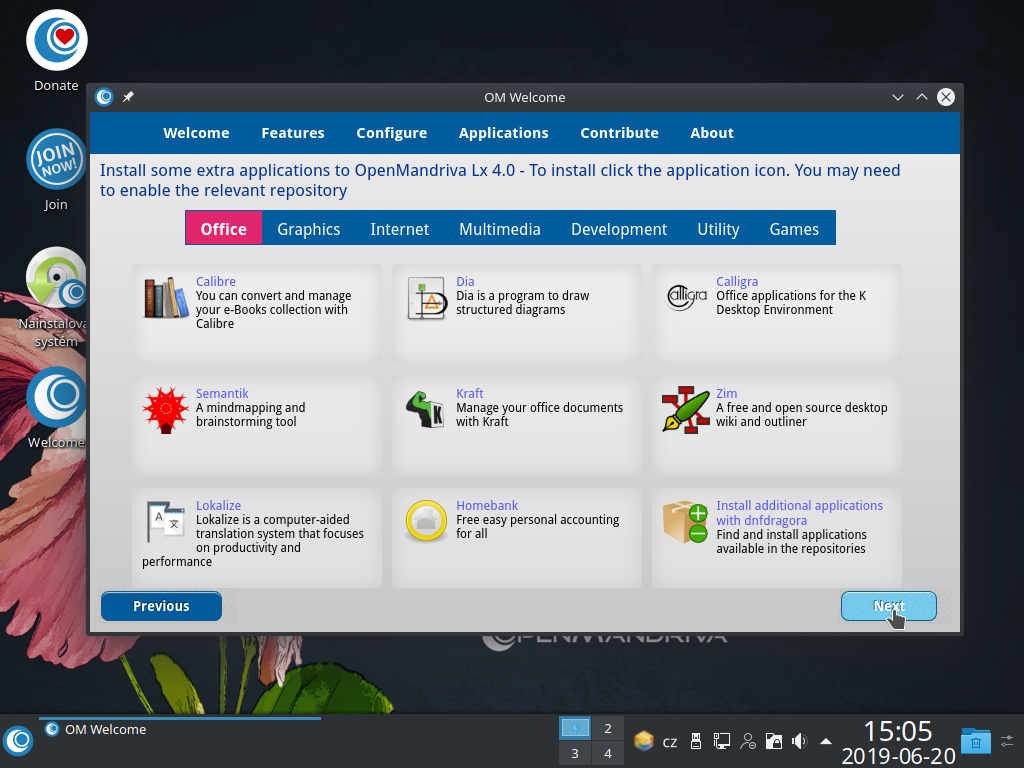Install Kraft document manager

tap(426, 409)
